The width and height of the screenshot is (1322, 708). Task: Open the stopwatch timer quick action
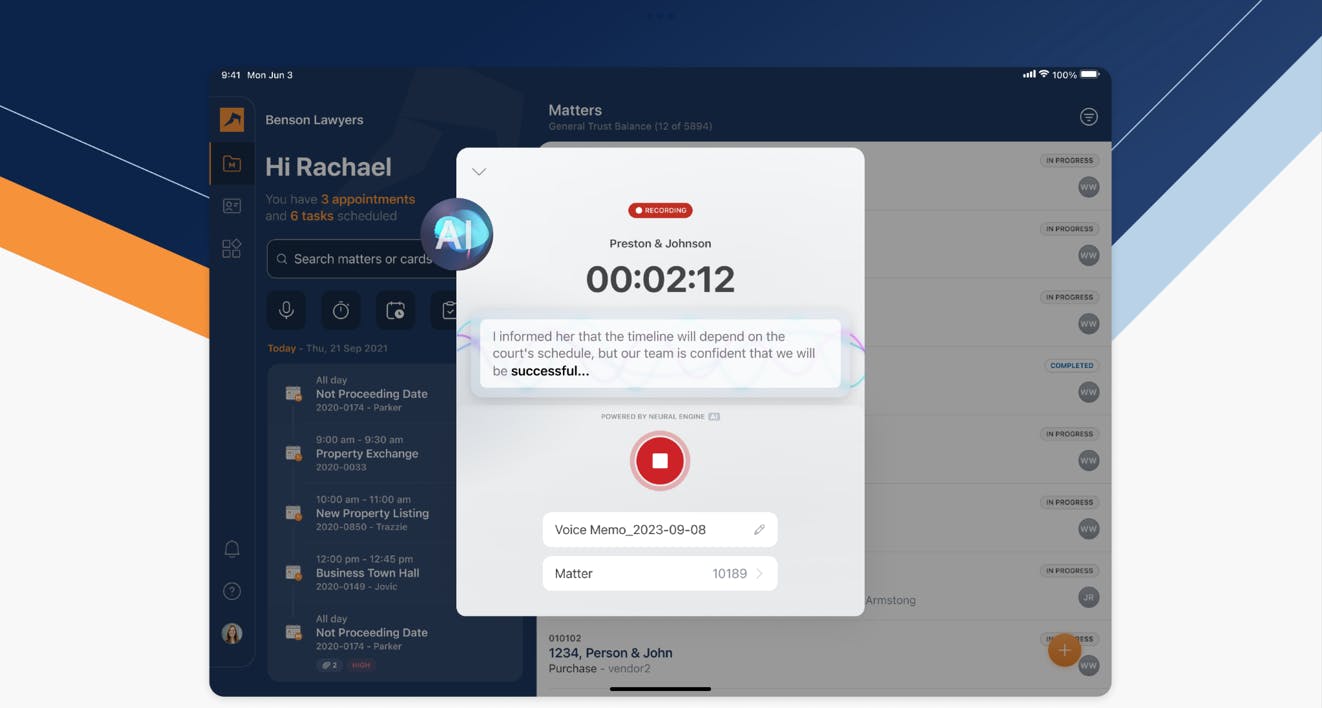pyautogui.click(x=341, y=310)
